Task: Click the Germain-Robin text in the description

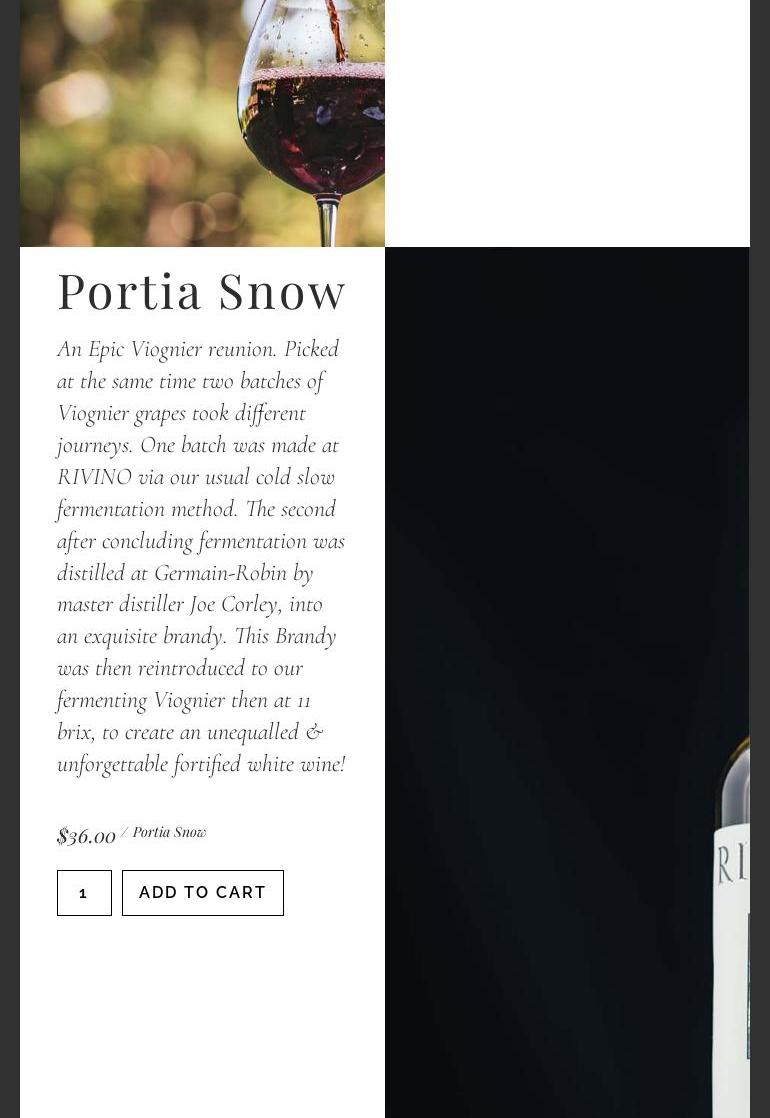Action: click(x=220, y=573)
